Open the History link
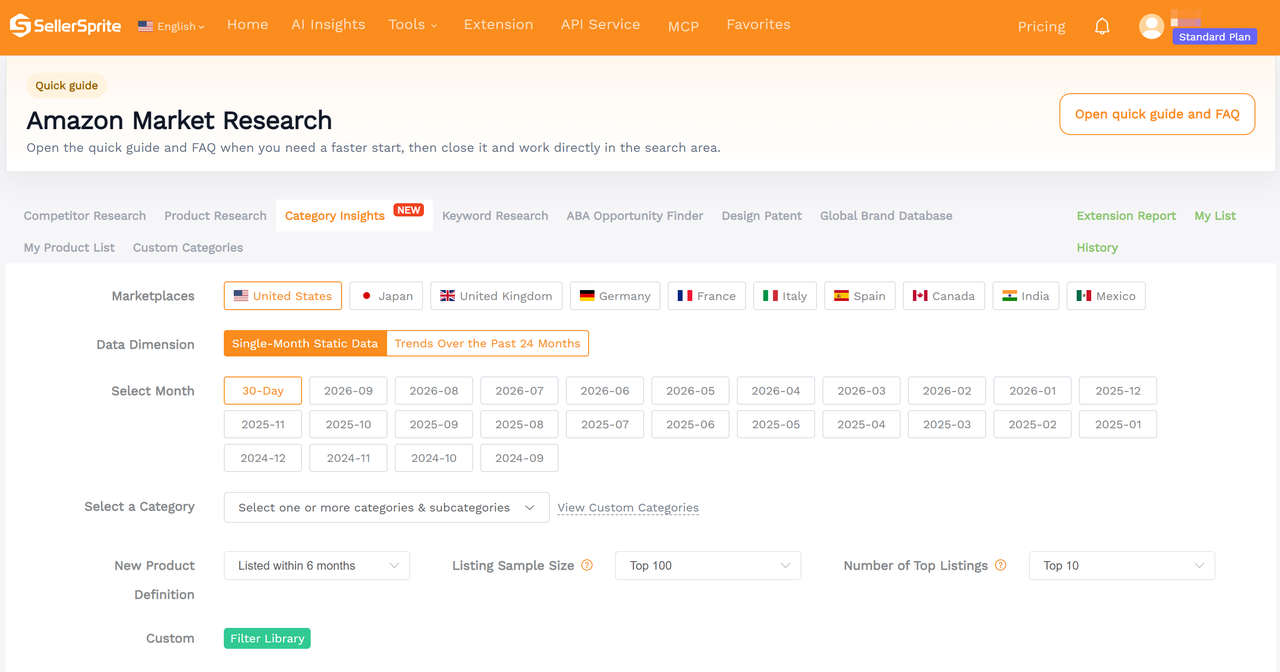Image resolution: width=1280 pixels, height=672 pixels. (x=1097, y=248)
